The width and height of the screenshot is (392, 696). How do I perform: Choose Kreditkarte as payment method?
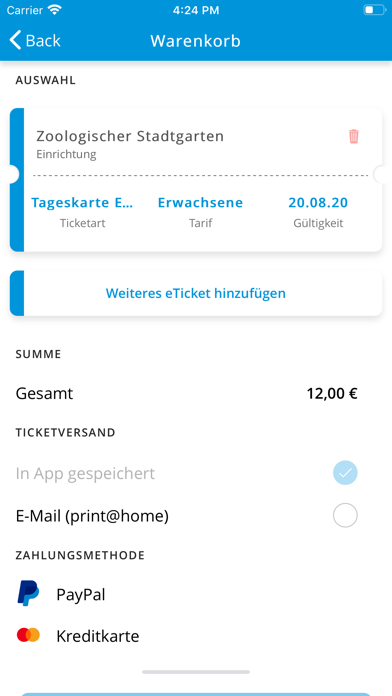pyautogui.click(x=196, y=636)
